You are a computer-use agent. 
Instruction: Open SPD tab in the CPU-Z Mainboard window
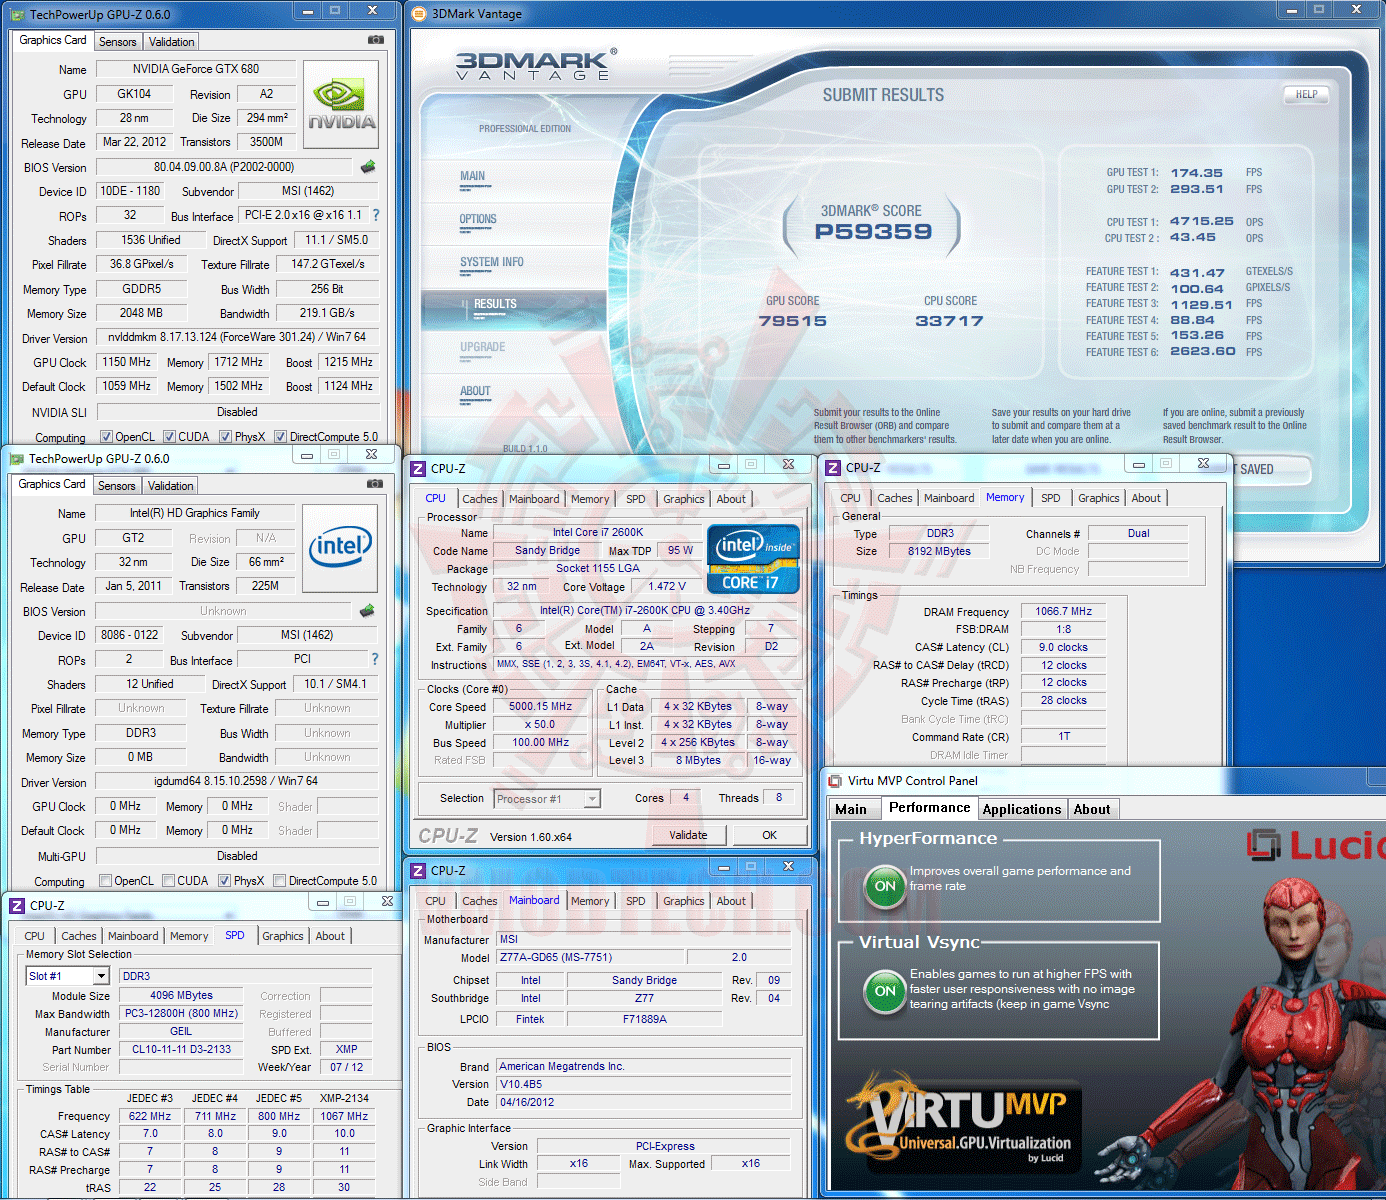(635, 901)
